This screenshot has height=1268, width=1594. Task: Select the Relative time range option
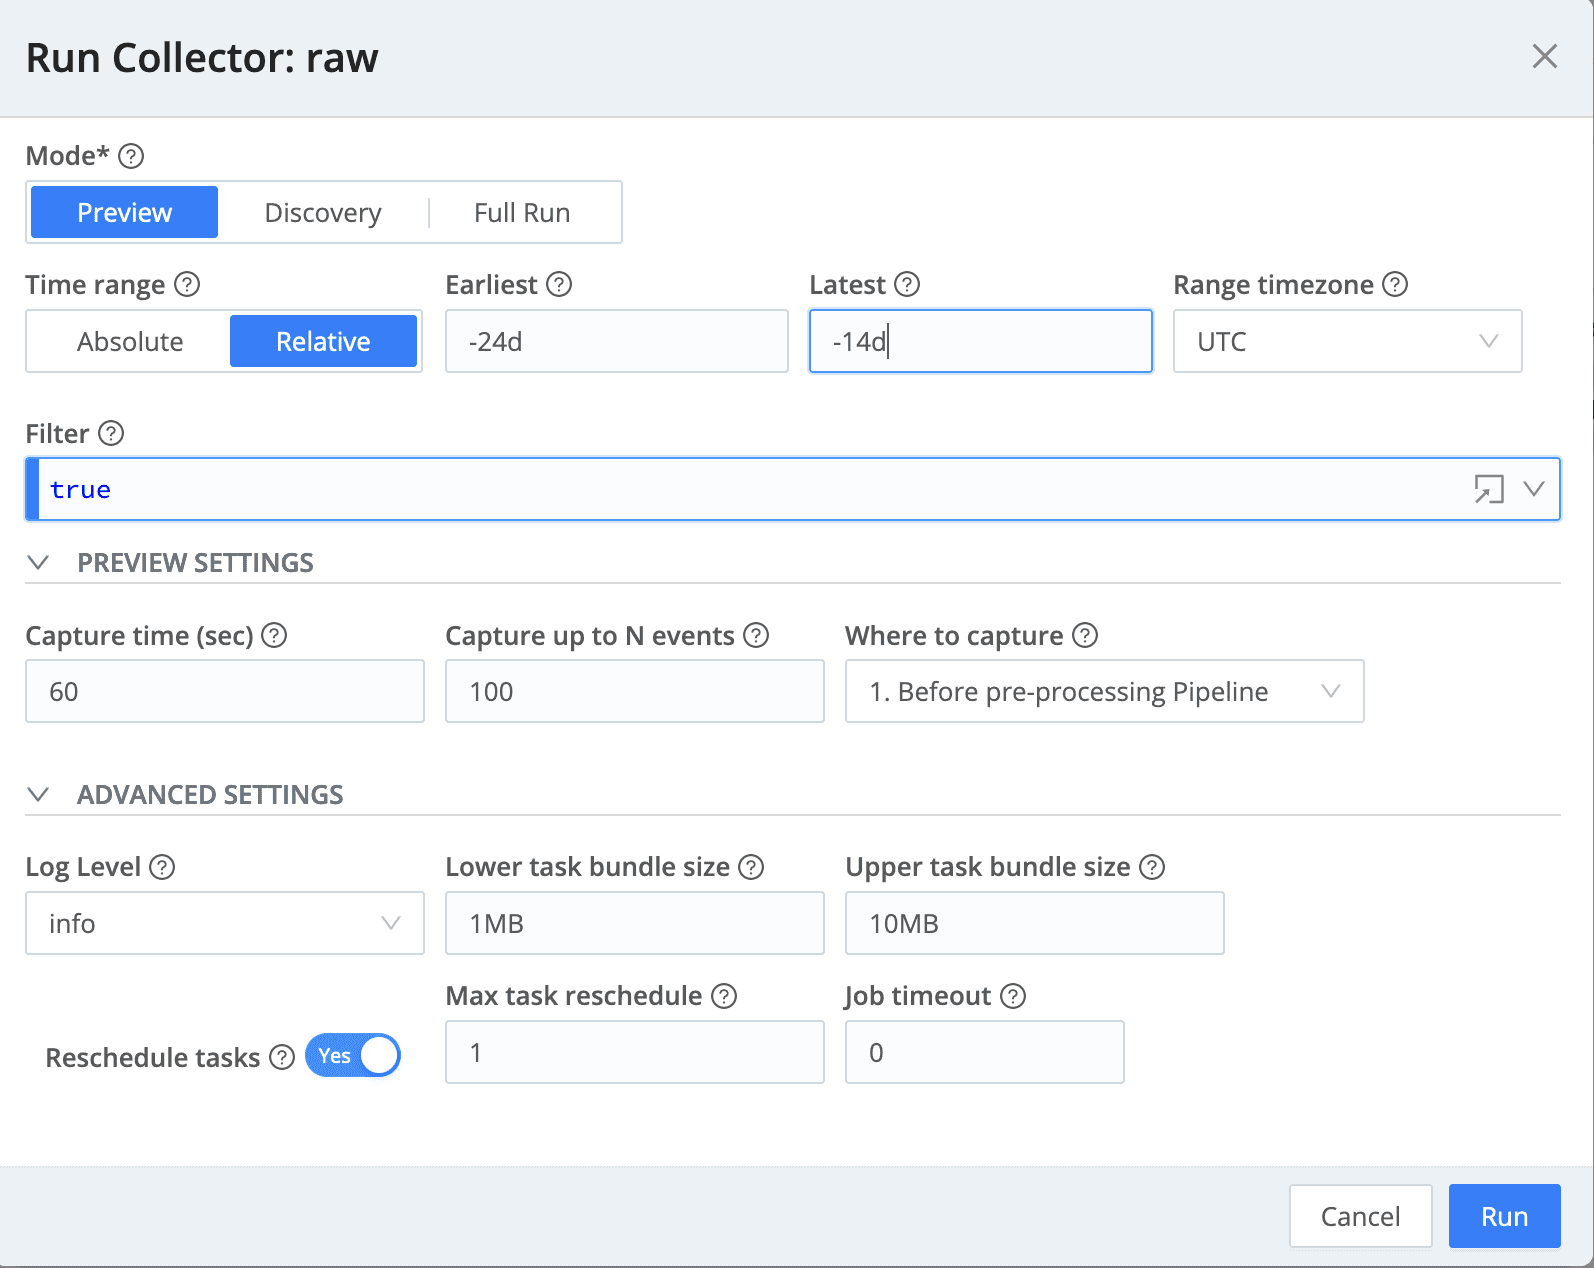[x=323, y=342]
